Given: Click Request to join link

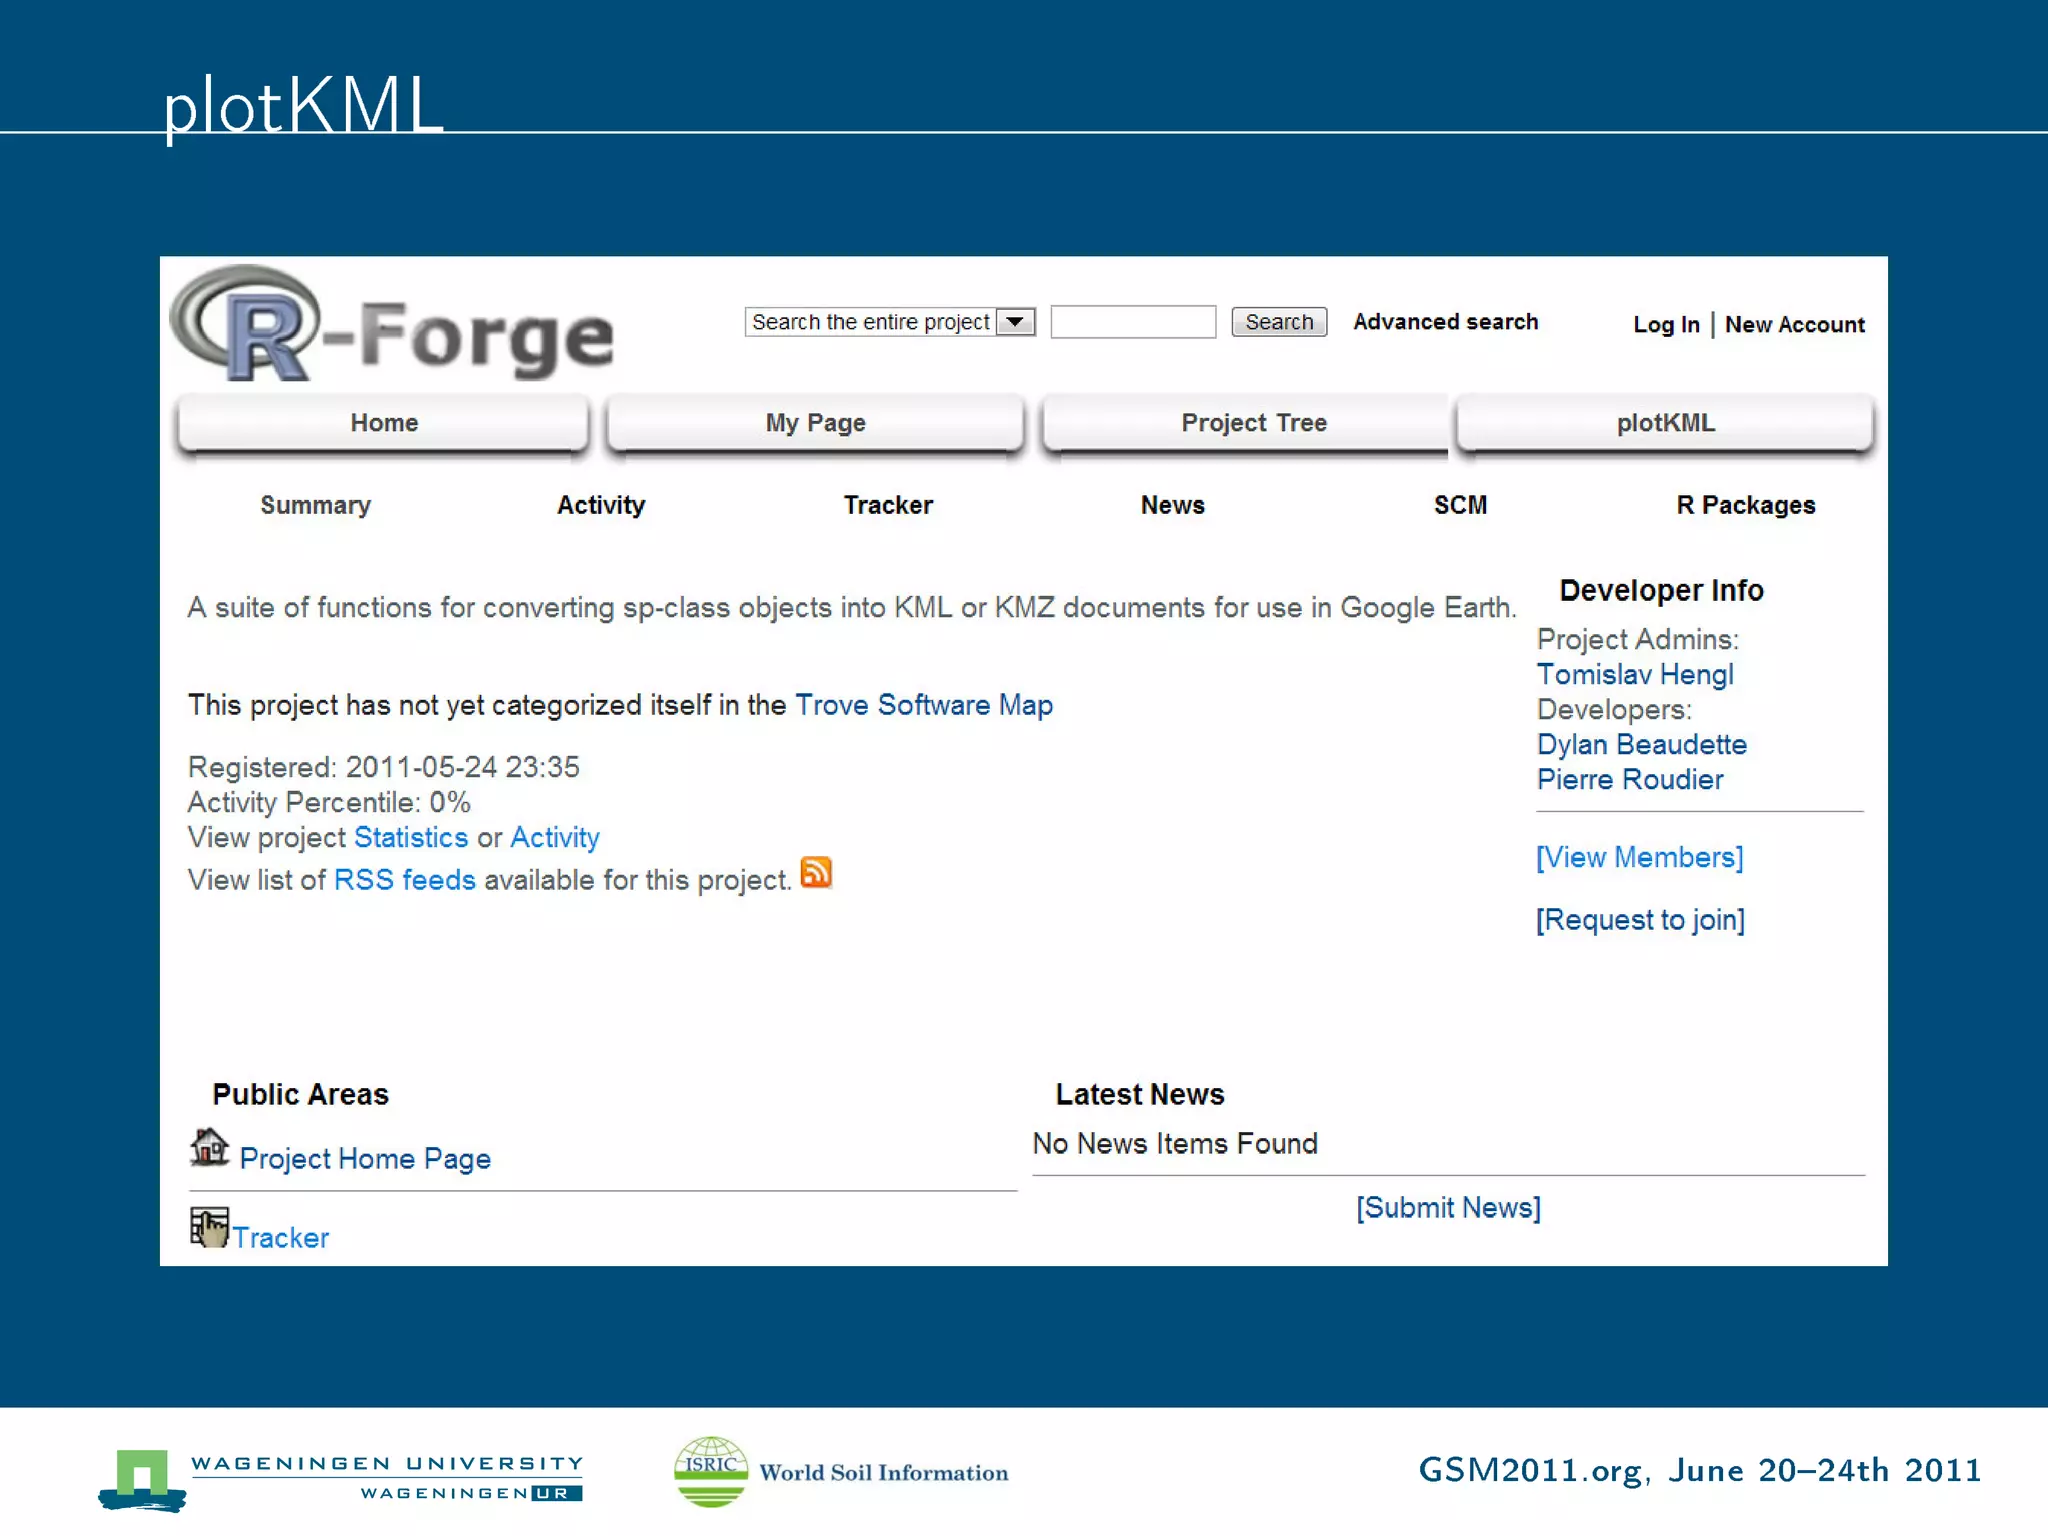Looking at the screenshot, I should tap(1640, 920).
